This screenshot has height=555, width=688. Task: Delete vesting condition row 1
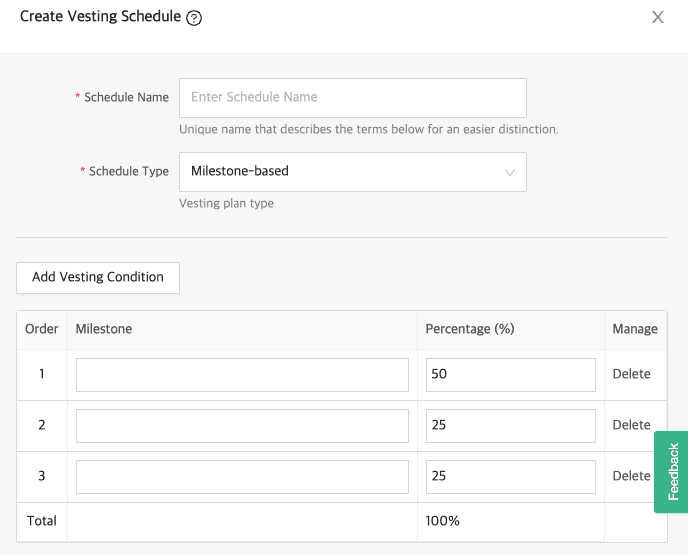(631, 375)
